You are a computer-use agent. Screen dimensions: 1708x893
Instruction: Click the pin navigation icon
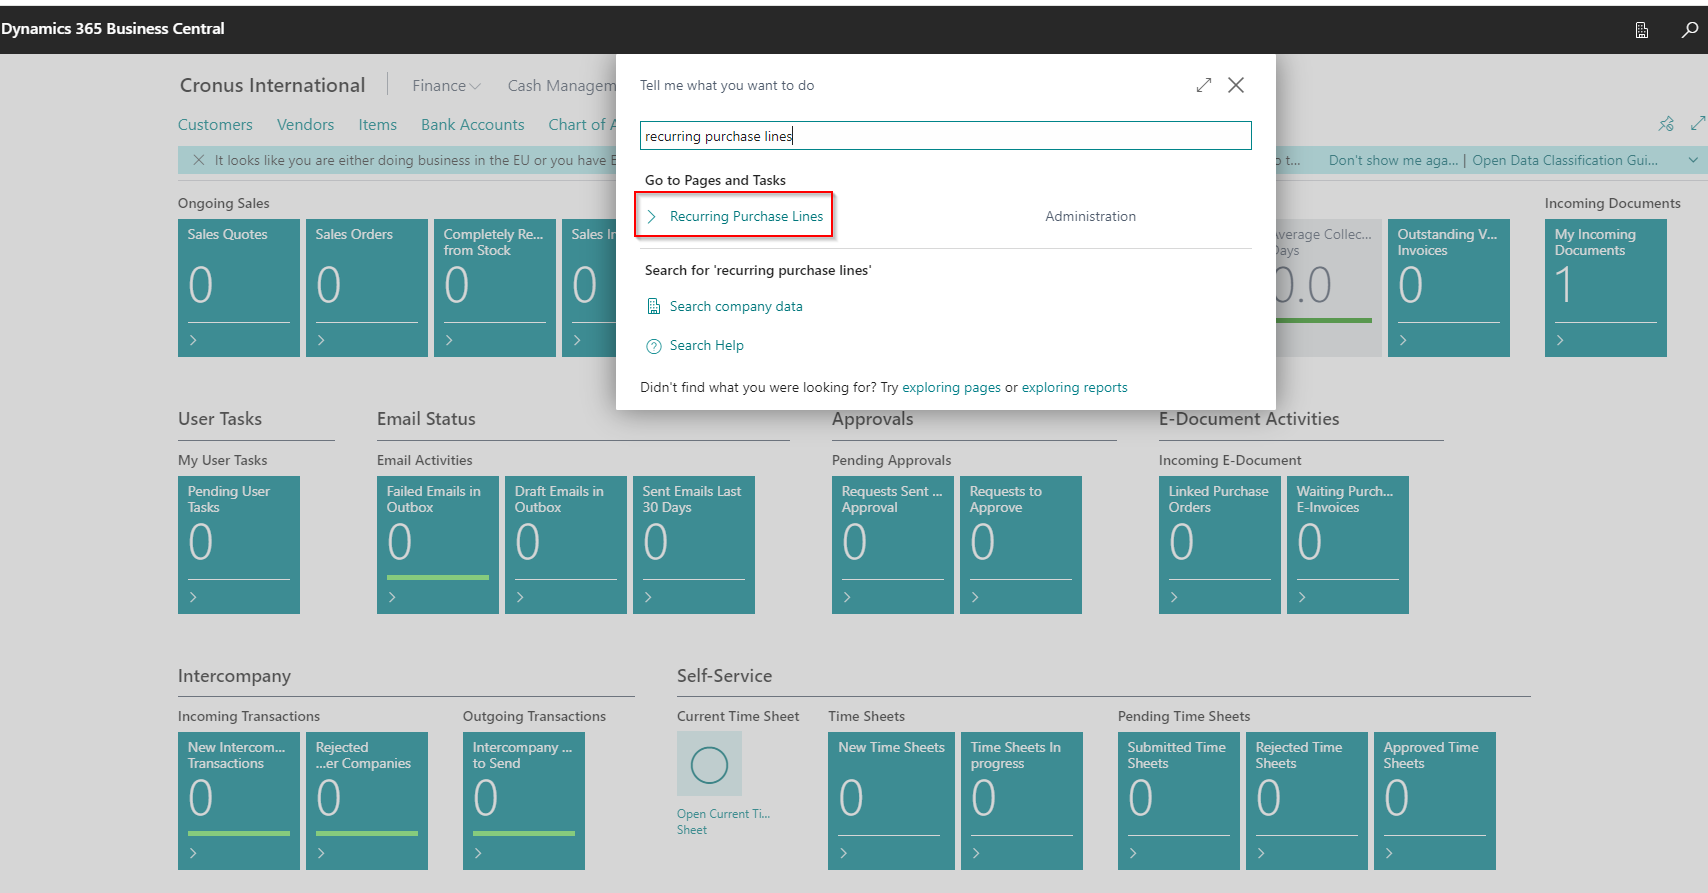tap(1666, 124)
